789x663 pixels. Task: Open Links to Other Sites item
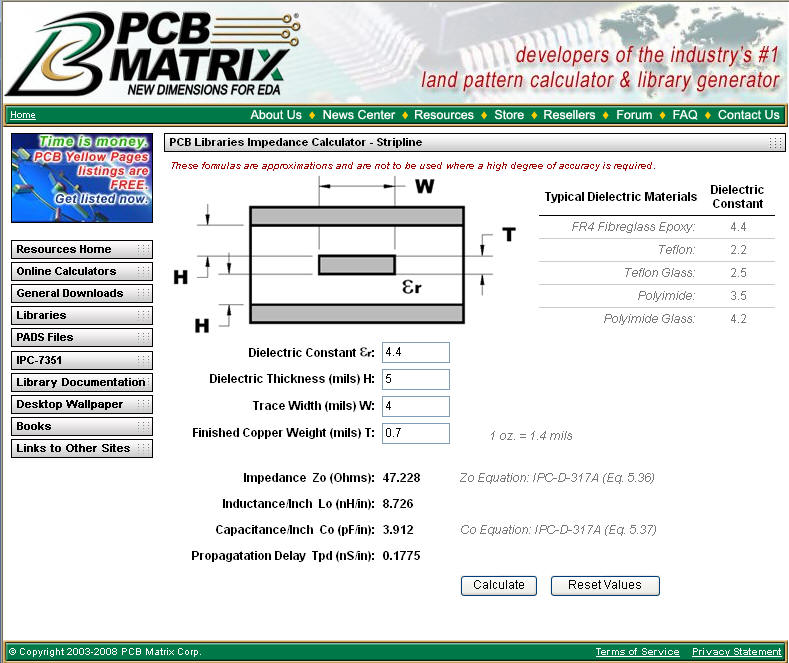point(82,448)
